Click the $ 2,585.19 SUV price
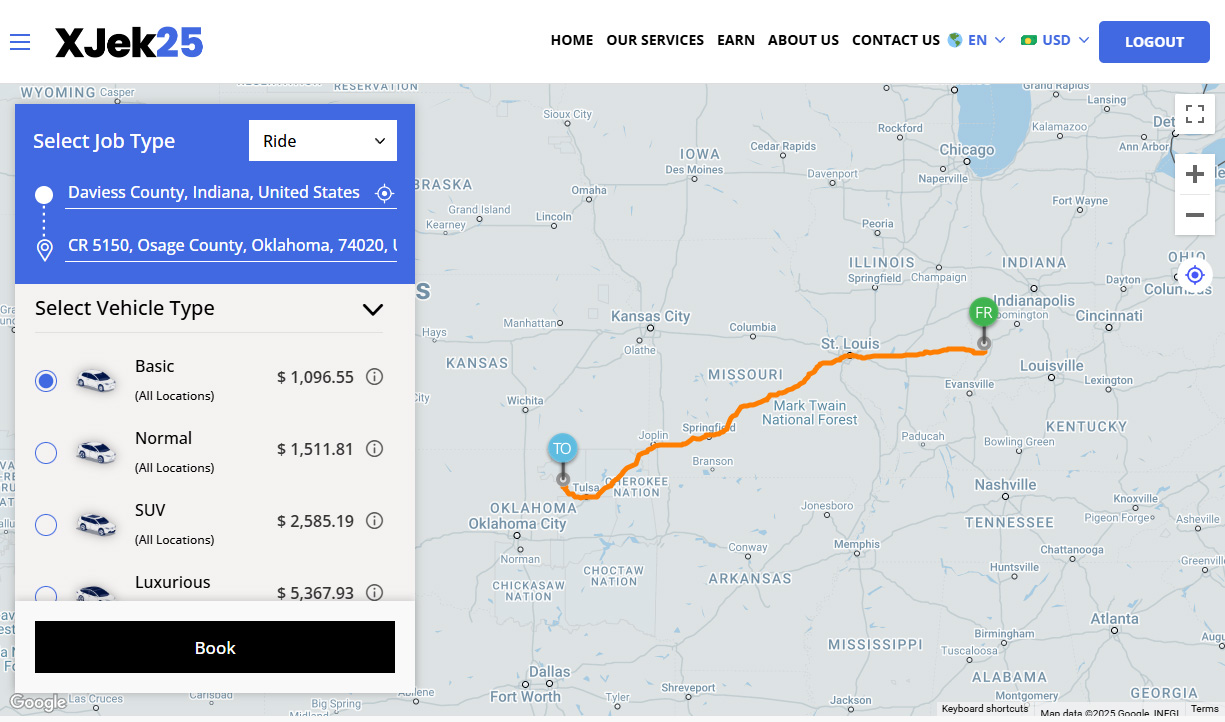Viewport: 1225px width, 722px height. click(x=315, y=521)
